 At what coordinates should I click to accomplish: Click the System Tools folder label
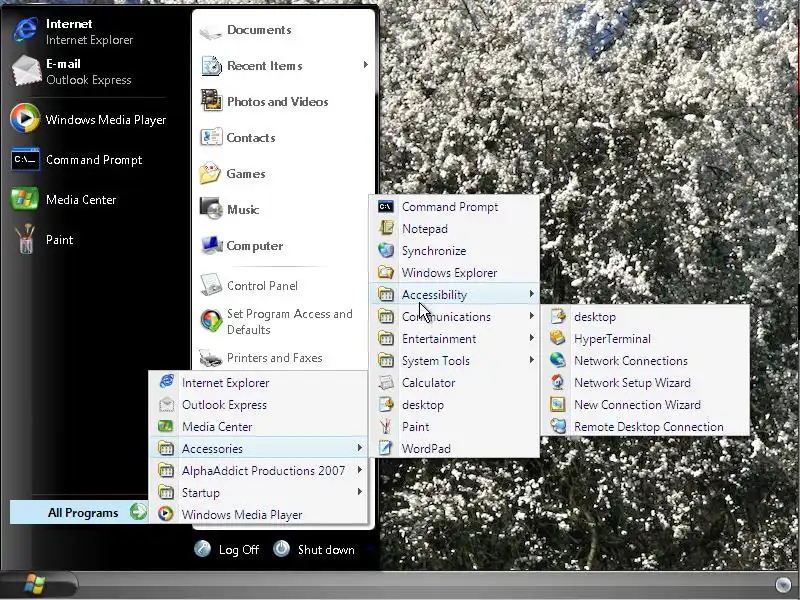click(x=436, y=360)
